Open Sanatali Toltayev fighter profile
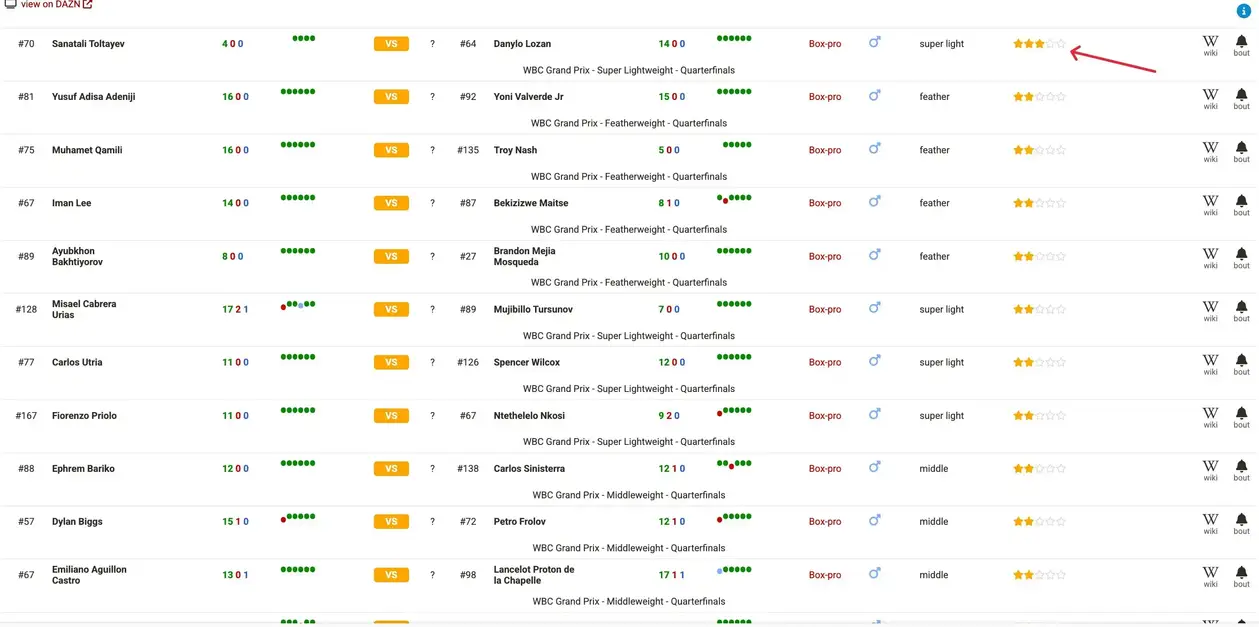1259x627 pixels. pos(88,44)
